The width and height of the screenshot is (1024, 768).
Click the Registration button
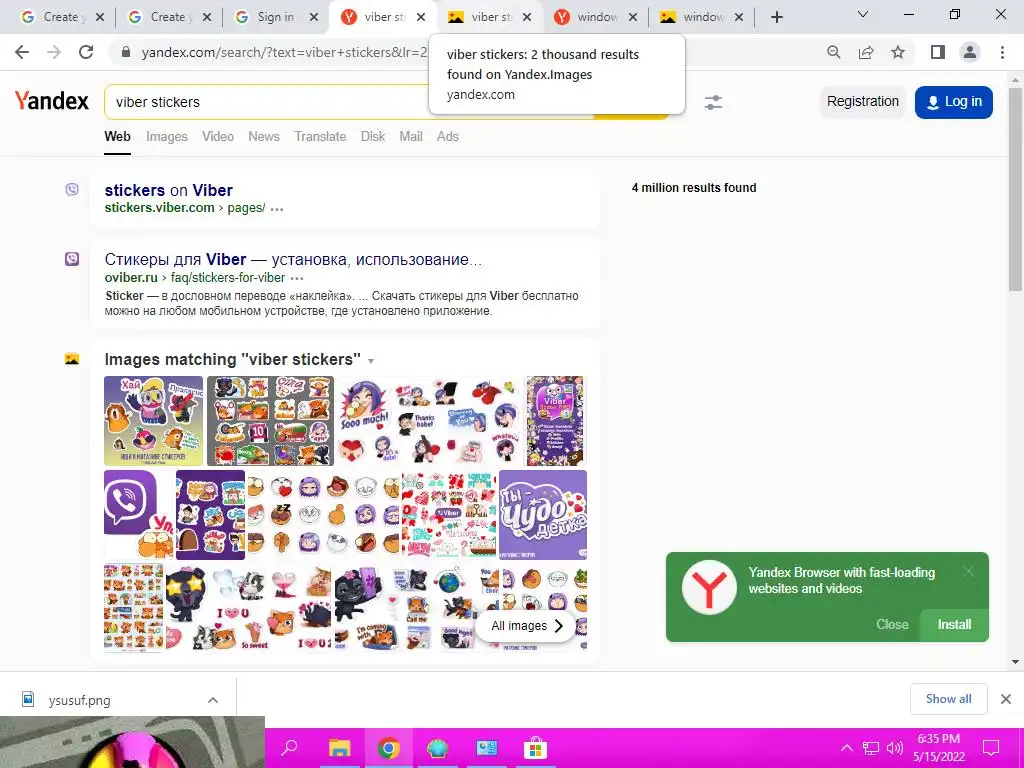pyautogui.click(x=863, y=102)
